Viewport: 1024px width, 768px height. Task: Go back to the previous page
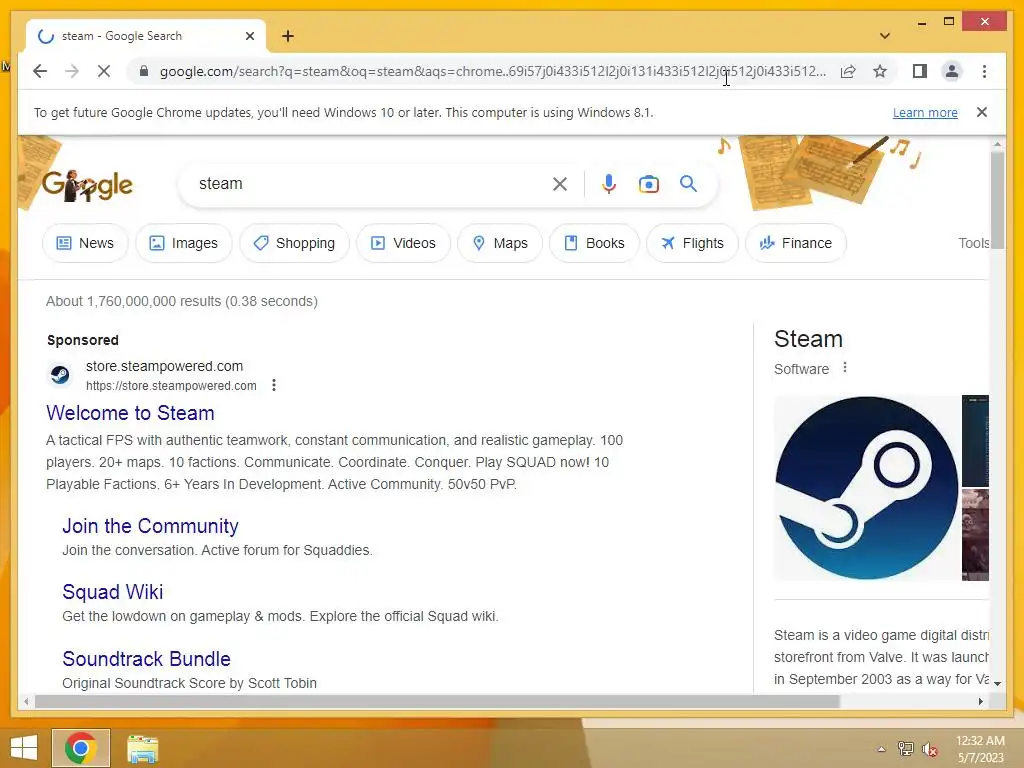pyautogui.click(x=40, y=71)
